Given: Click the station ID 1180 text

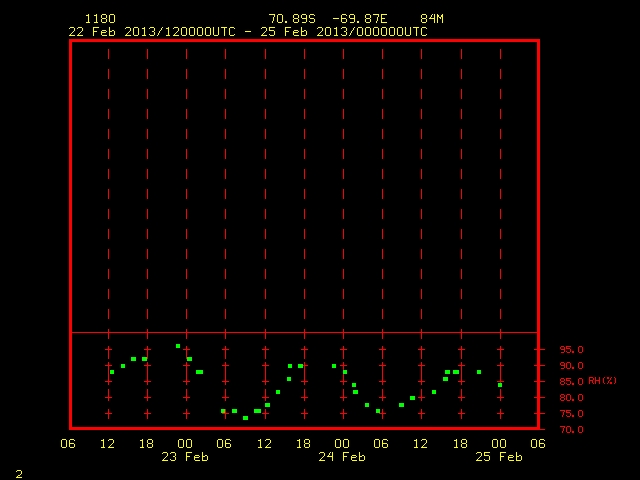Looking at the screenshot, I should pyautogui.click(x=100, y=19).
